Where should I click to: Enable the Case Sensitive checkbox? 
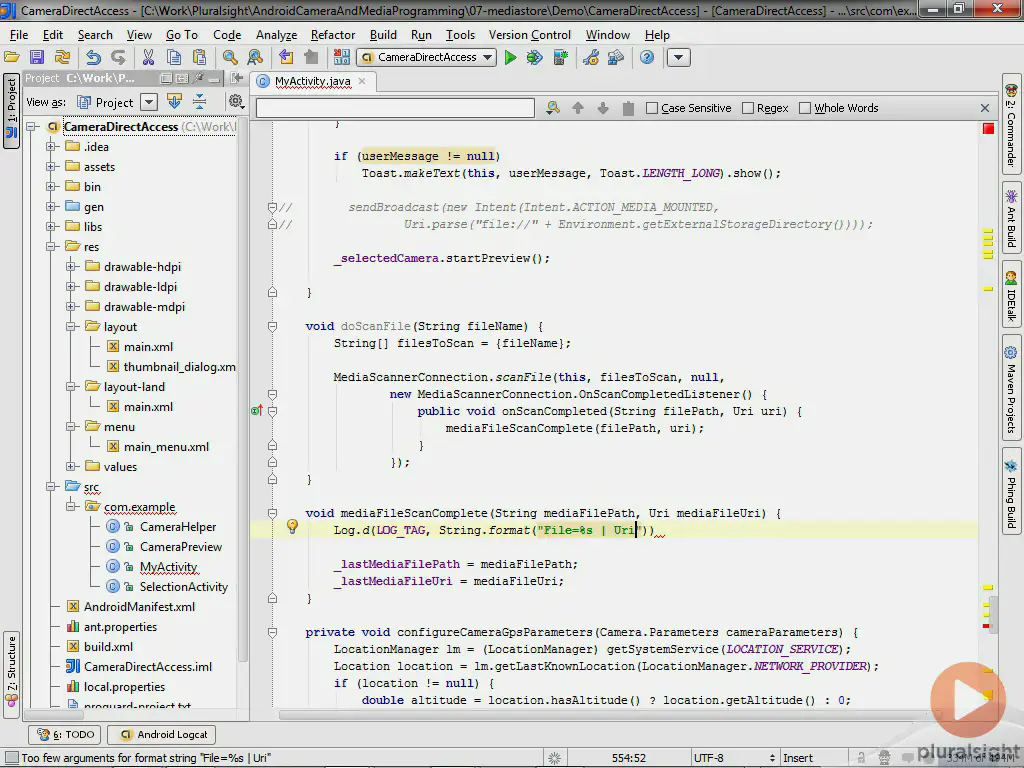click(x=652, y=108)
